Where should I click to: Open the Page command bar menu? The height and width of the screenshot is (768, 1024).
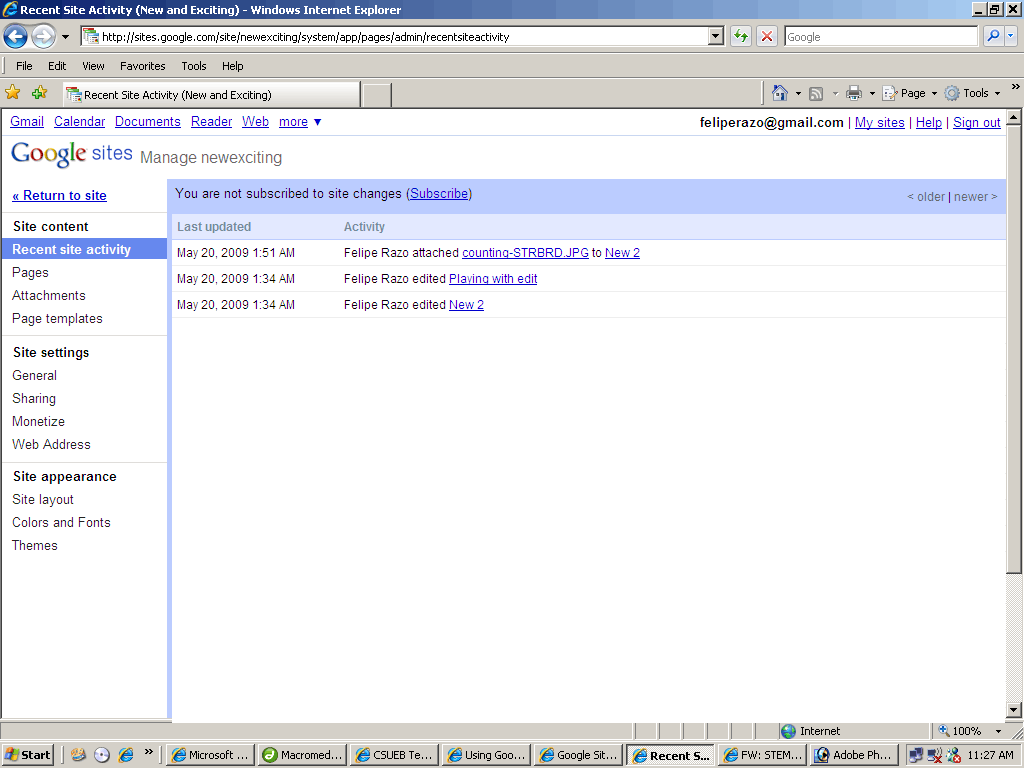(909, 93)
